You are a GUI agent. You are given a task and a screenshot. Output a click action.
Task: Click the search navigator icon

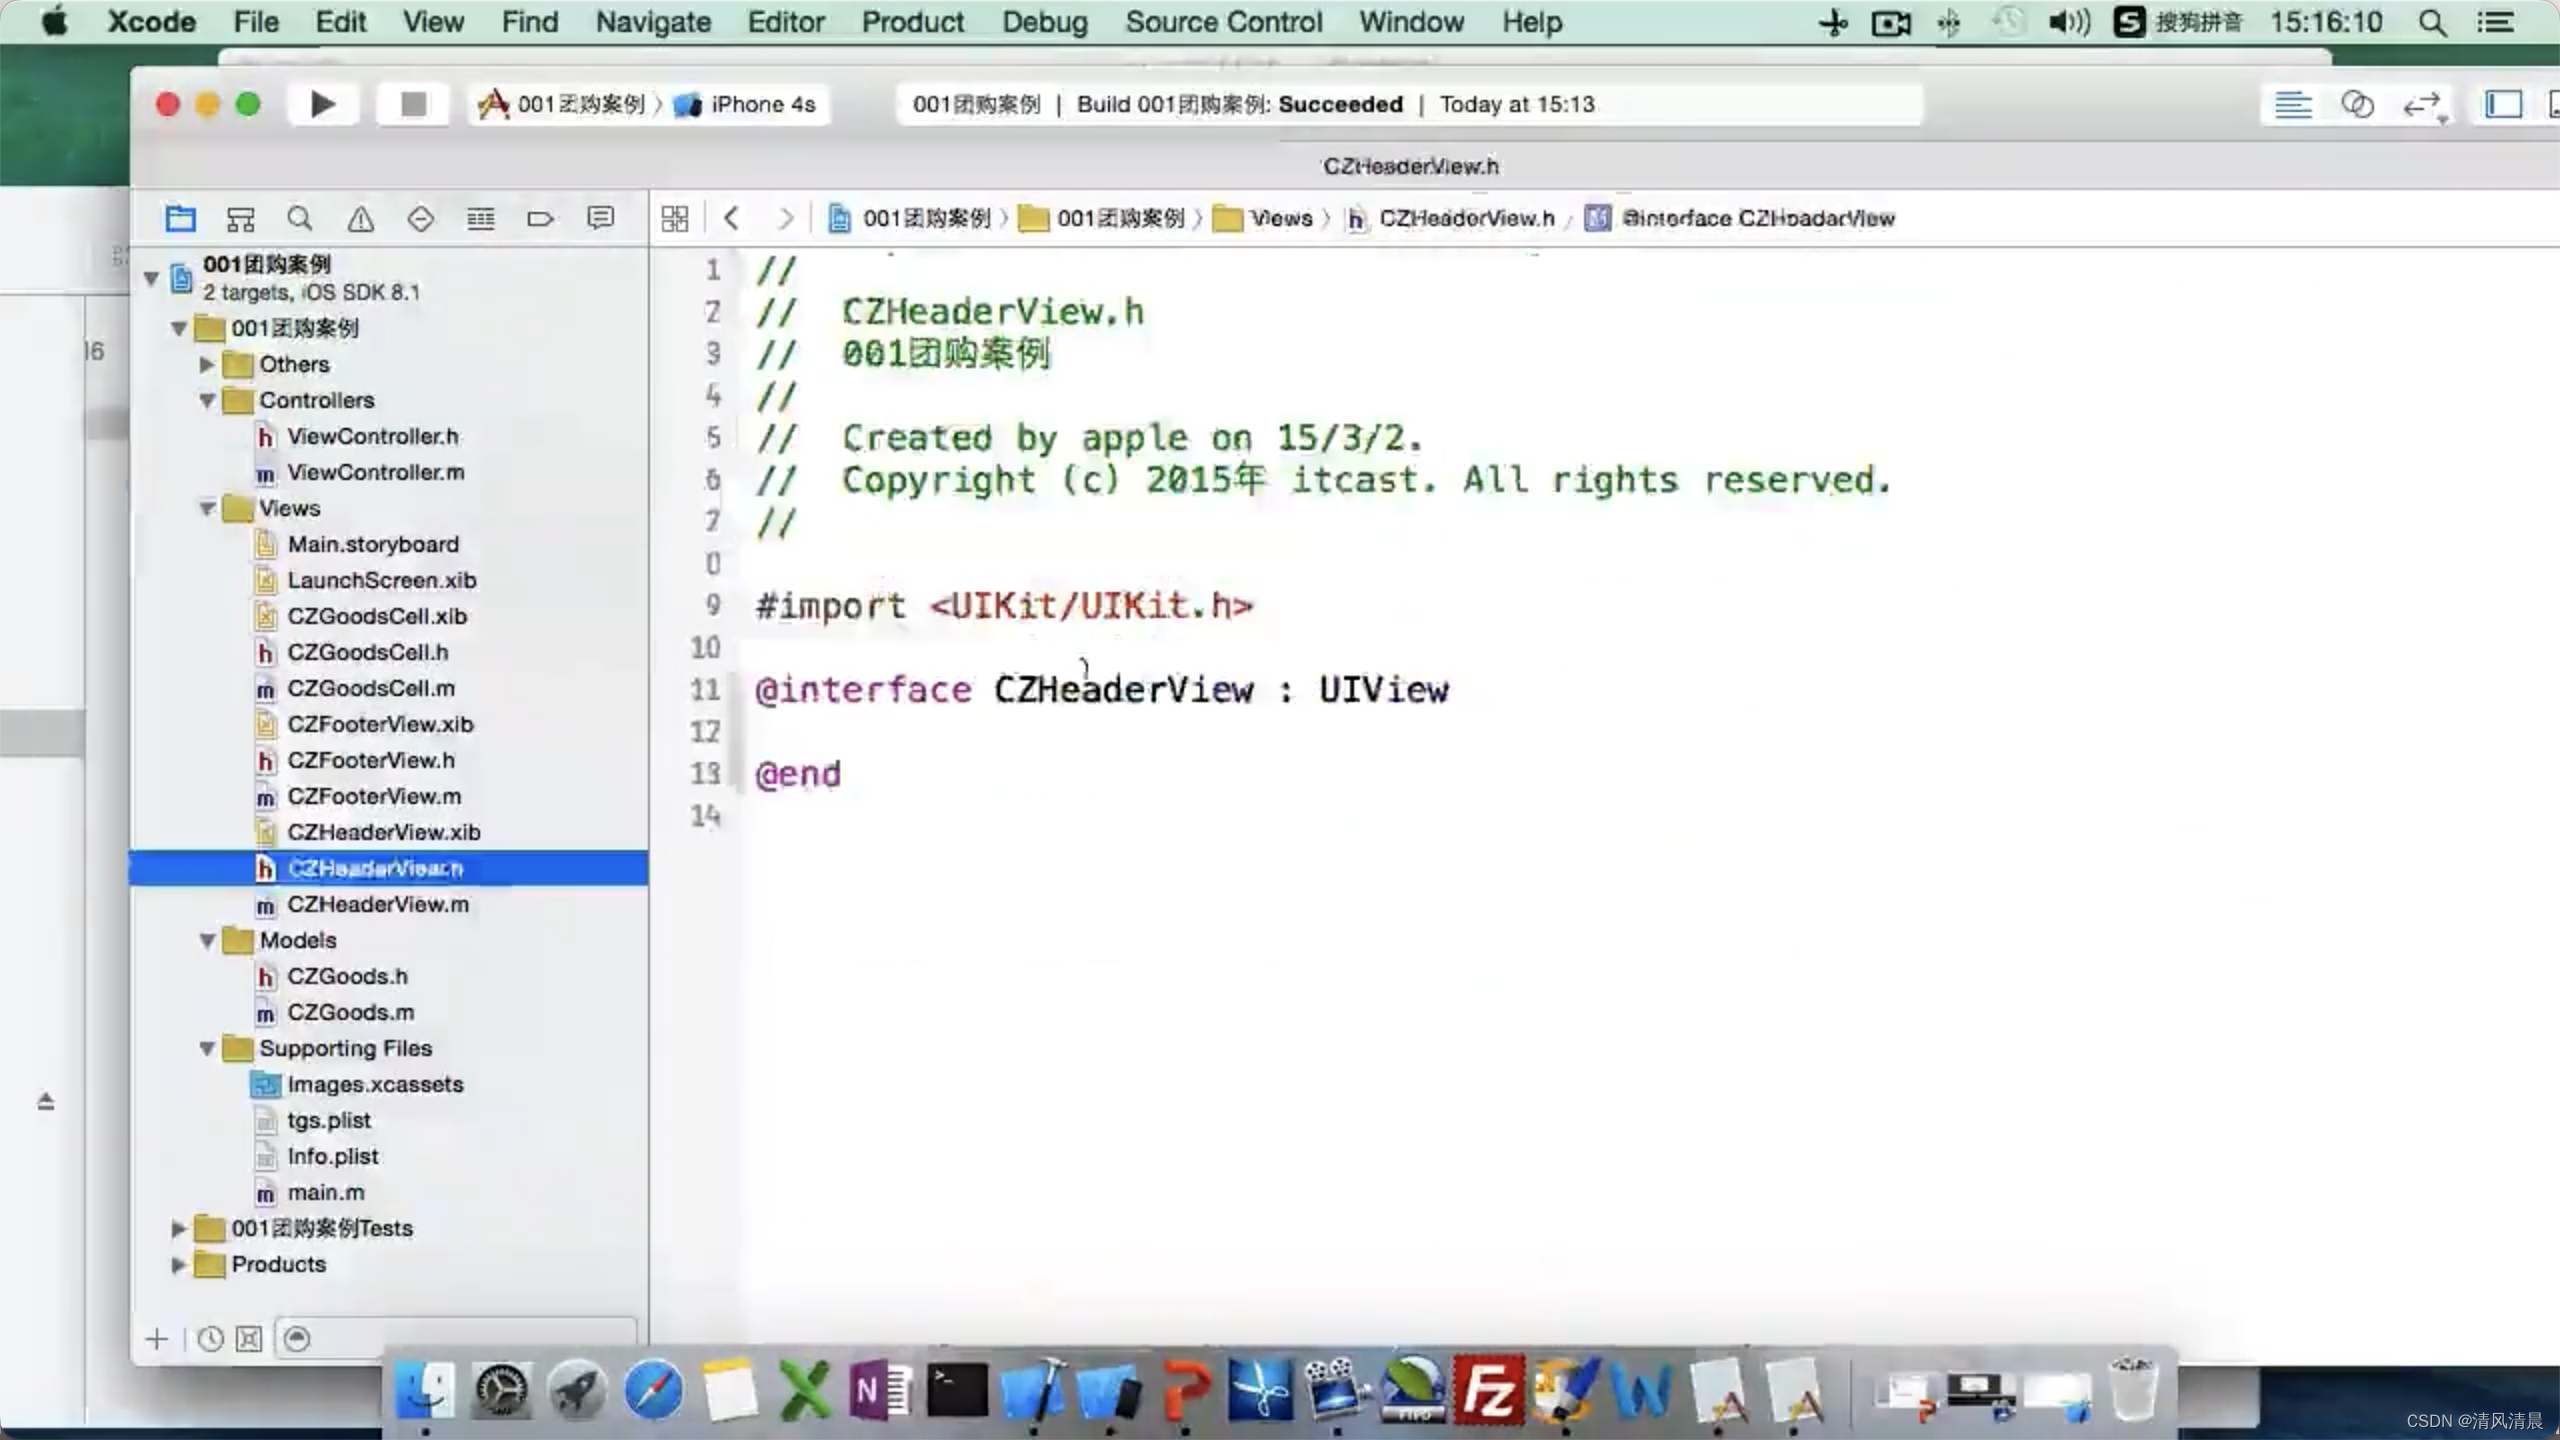coord(299,218)
